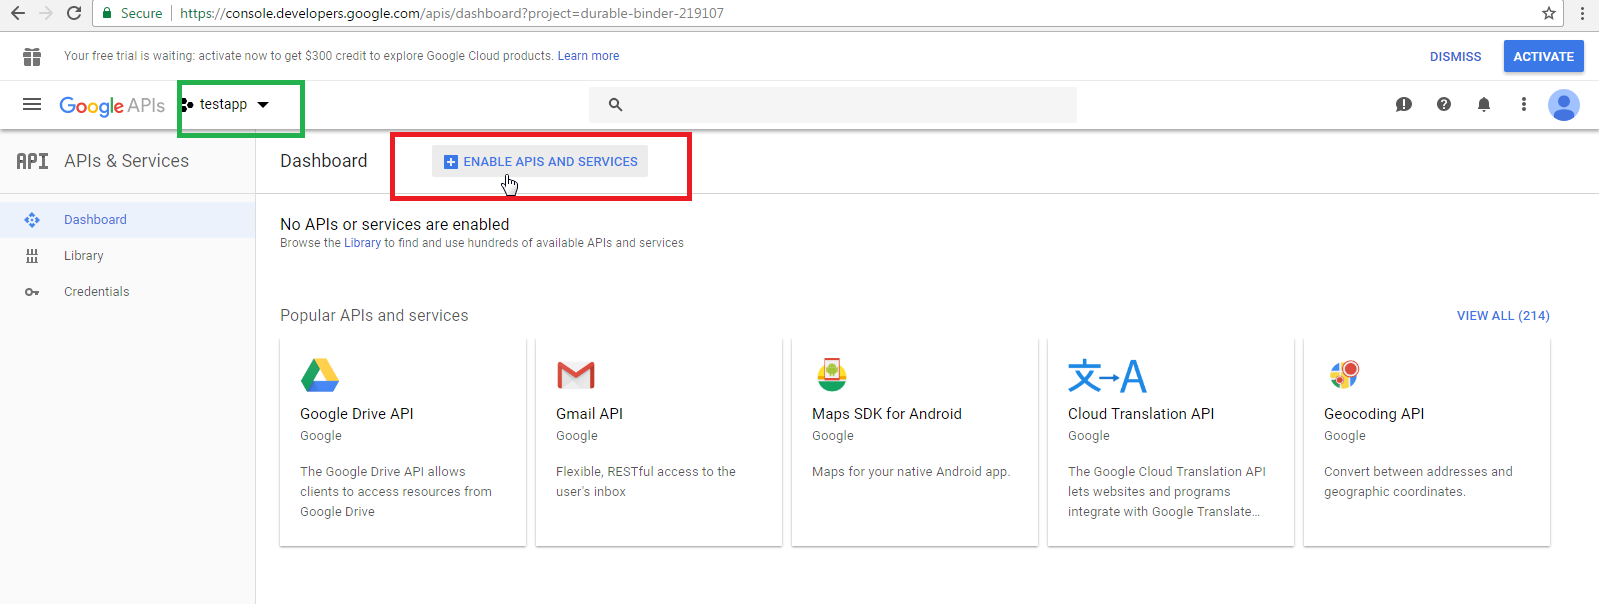Expand the testapp project selector

[x=226, y=104]
